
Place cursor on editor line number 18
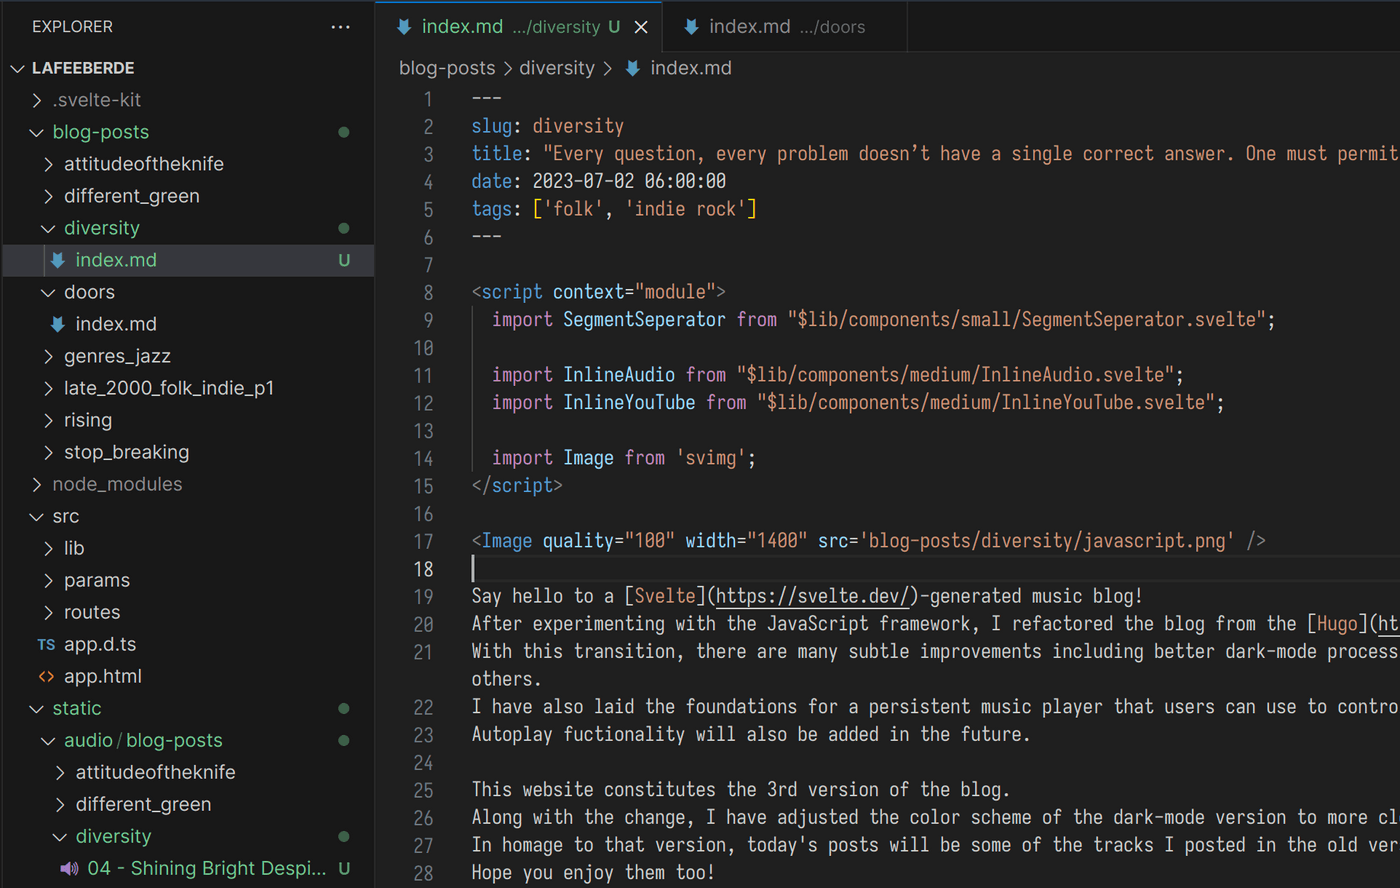pos(424,569)
